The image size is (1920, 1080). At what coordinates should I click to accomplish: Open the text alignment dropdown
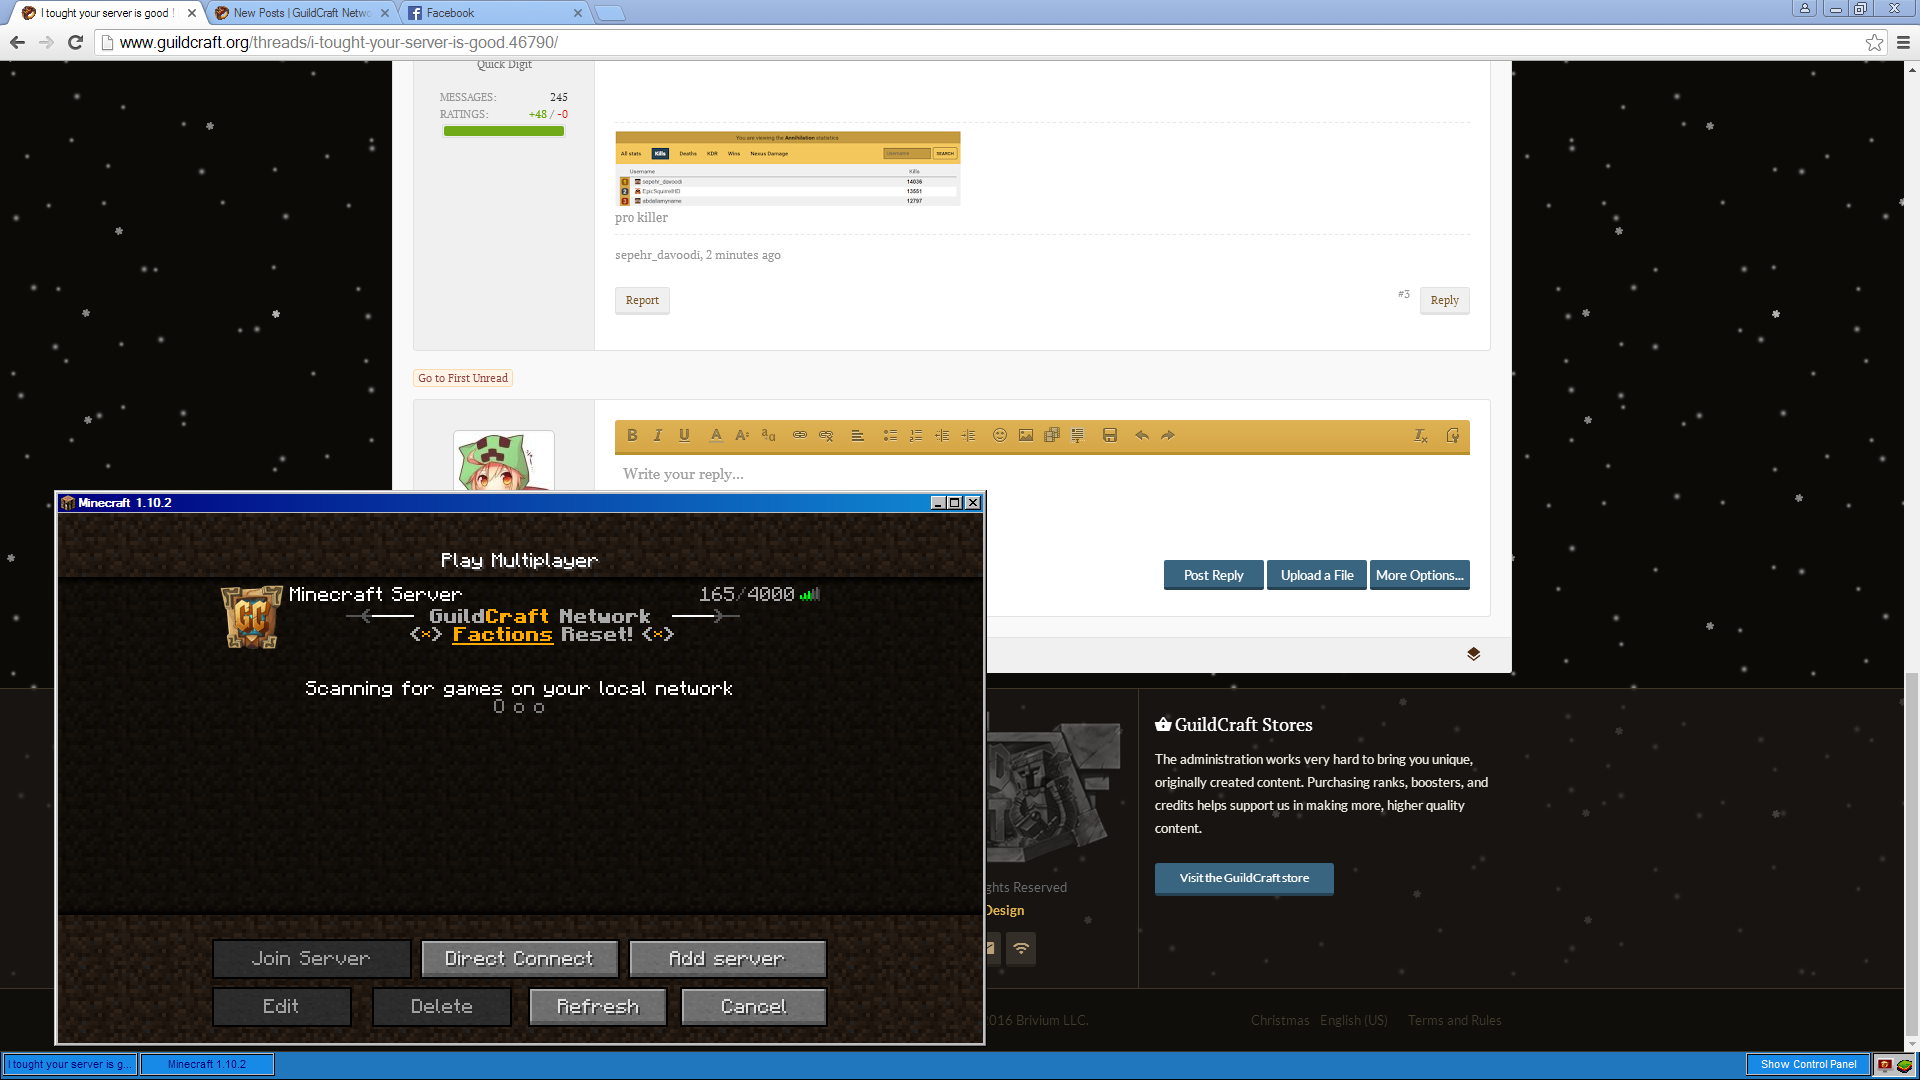point(858,435)
